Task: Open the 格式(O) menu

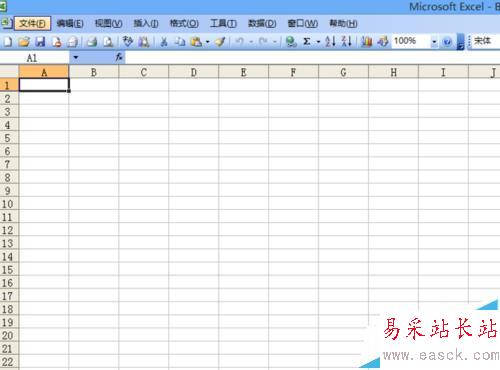Action: [184, 23]
